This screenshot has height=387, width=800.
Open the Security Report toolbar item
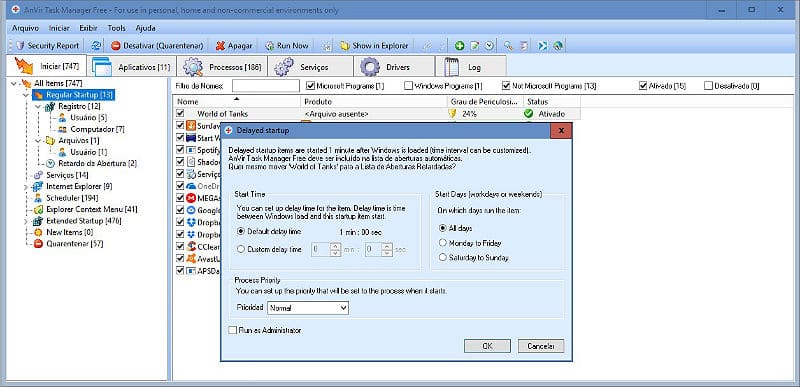point(48,45)
